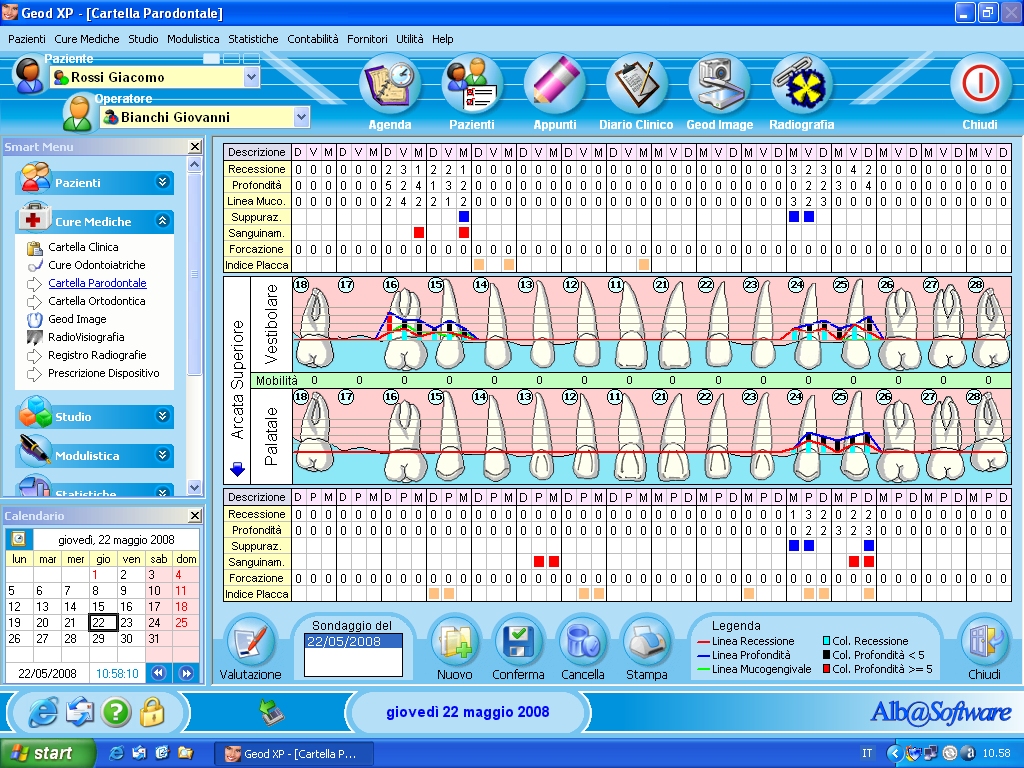Click the Windows start button
Screen dimensions: 1024x768
click(46, 753)
